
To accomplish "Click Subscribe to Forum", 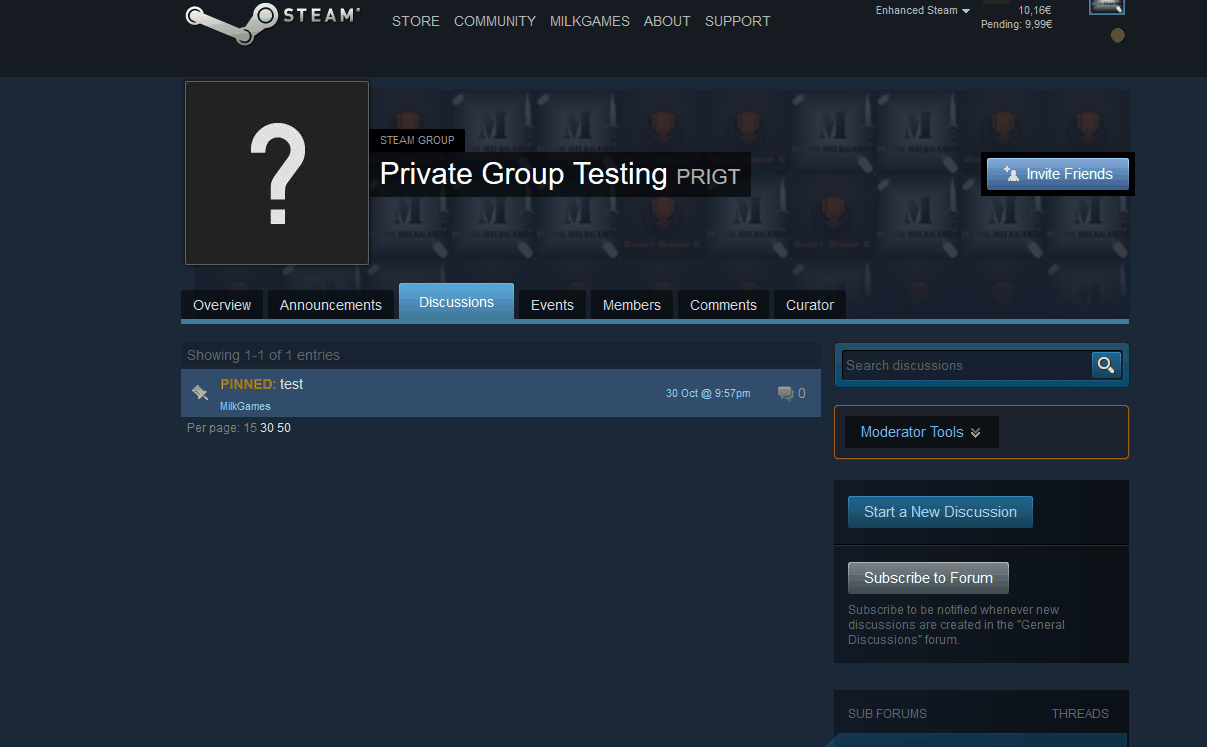I will click(x=928, y=578).
